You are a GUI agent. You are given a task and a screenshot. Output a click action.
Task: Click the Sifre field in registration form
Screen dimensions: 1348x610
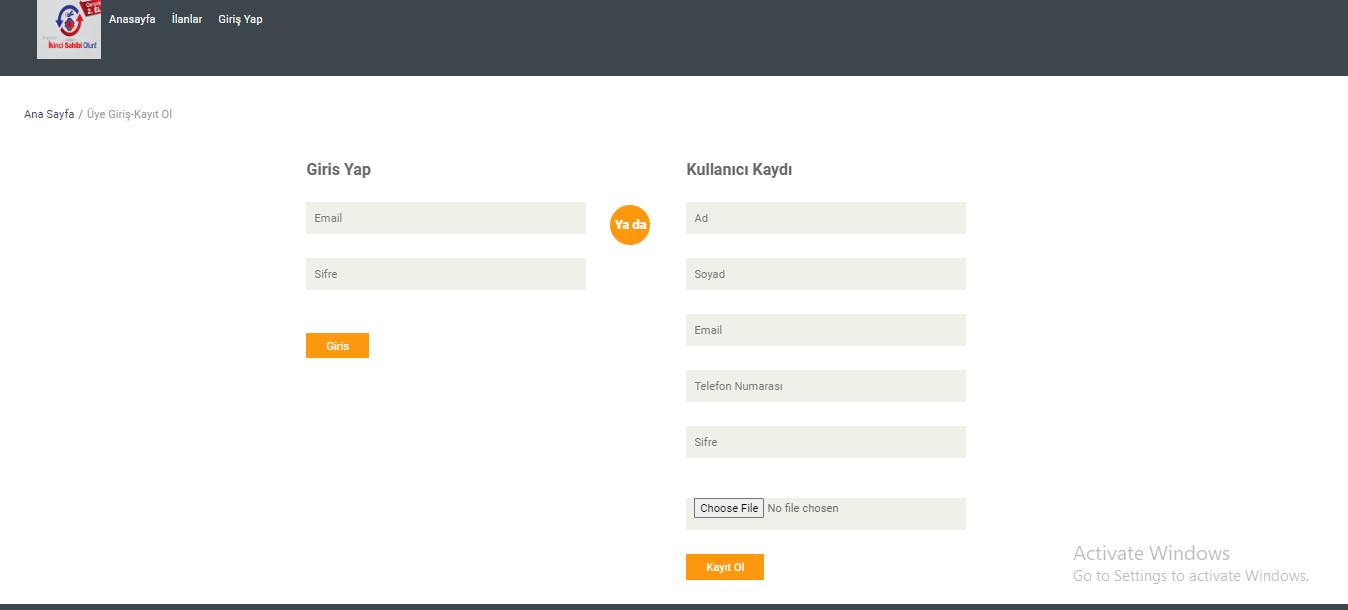tap(825, 441)
